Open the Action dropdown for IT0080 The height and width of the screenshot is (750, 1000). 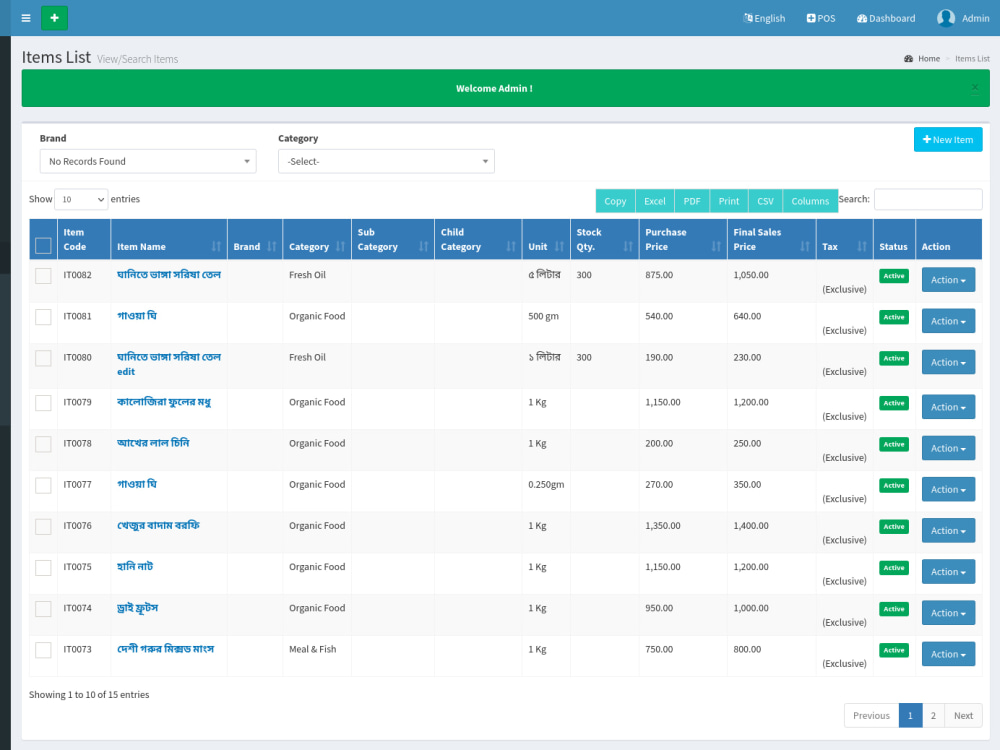click(x=948, y=362)
